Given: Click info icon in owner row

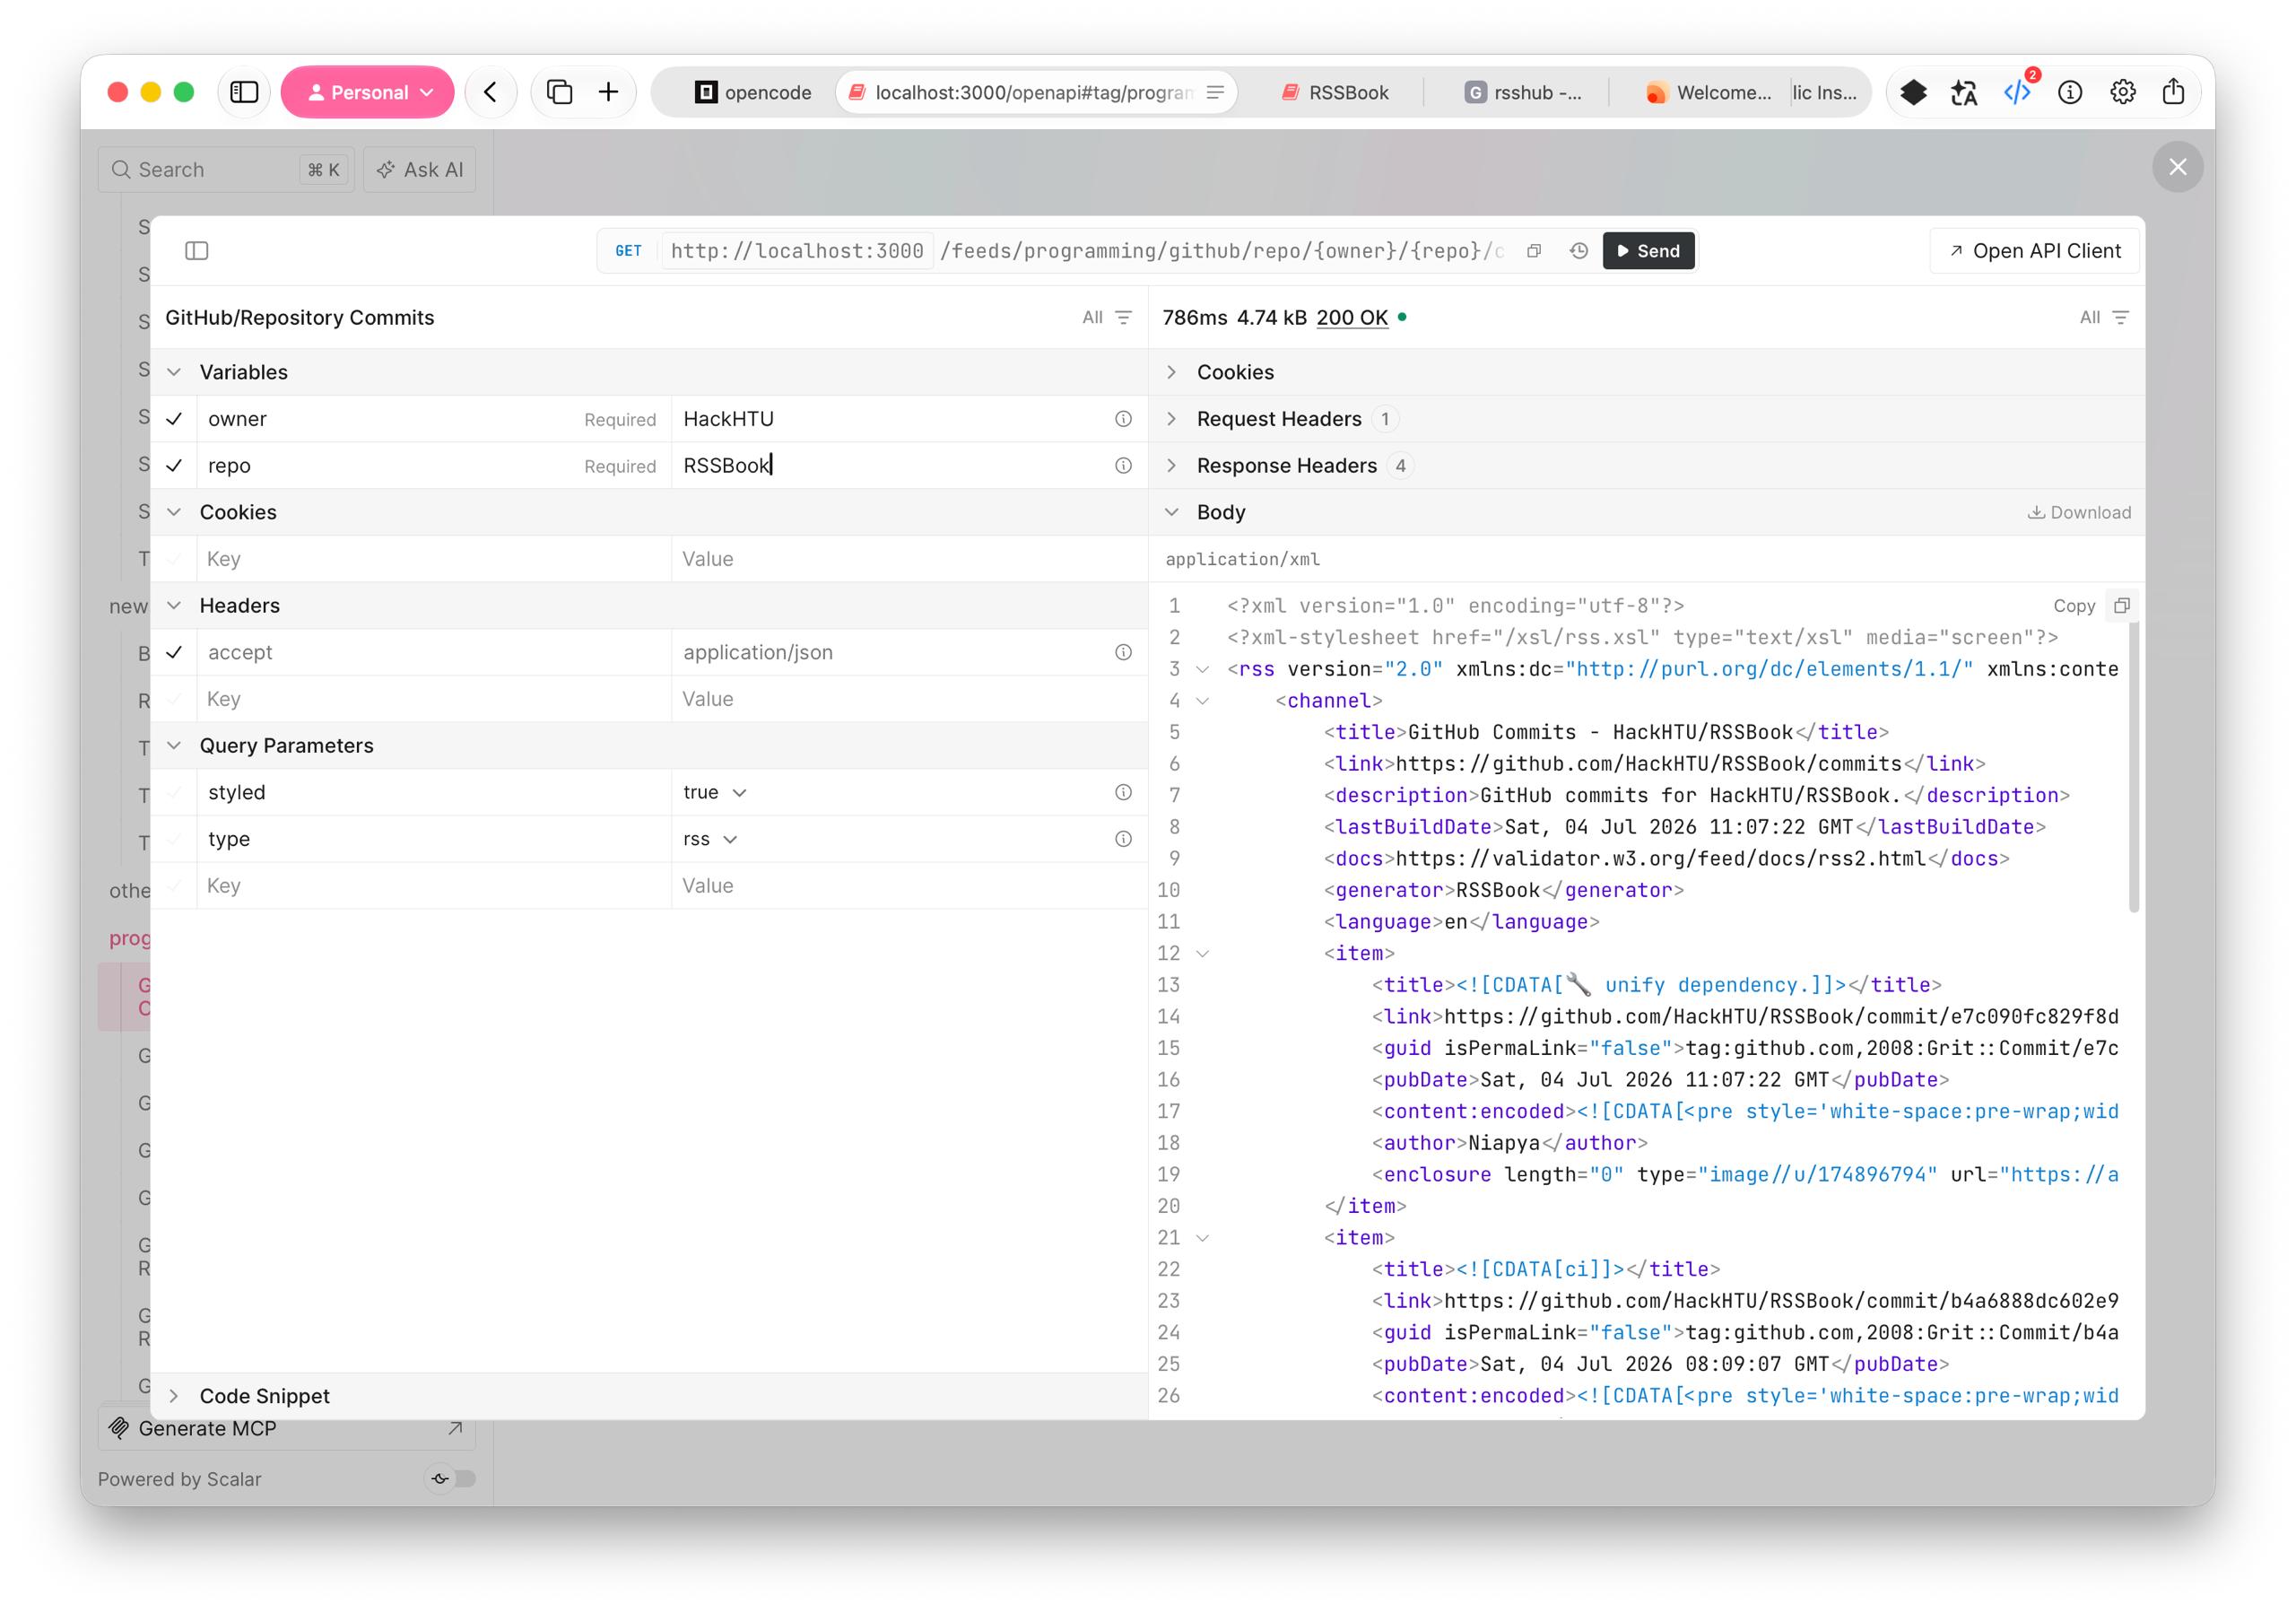Looking at the screenshot, I should coord(1123,419).
